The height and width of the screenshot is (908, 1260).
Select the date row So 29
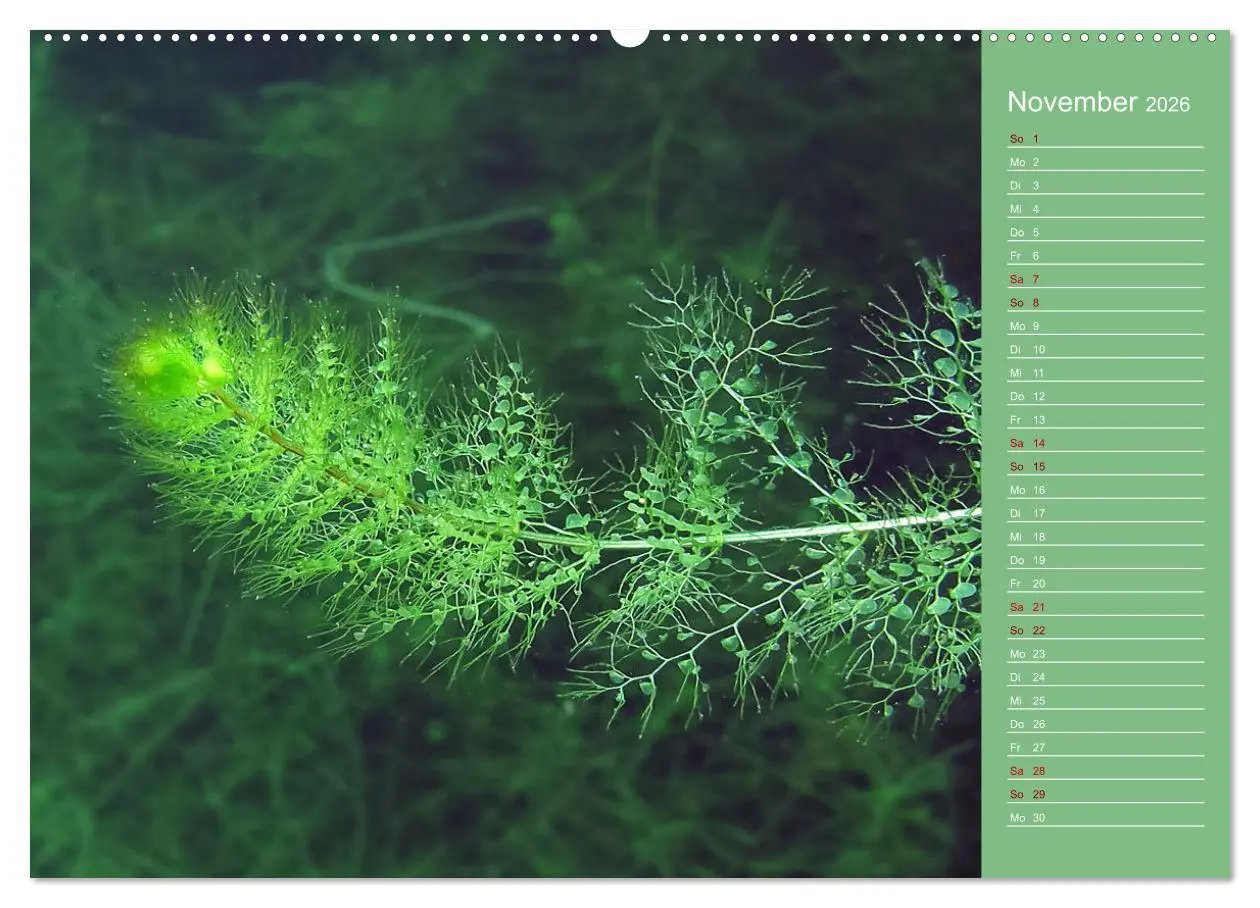pos(1105,795)
